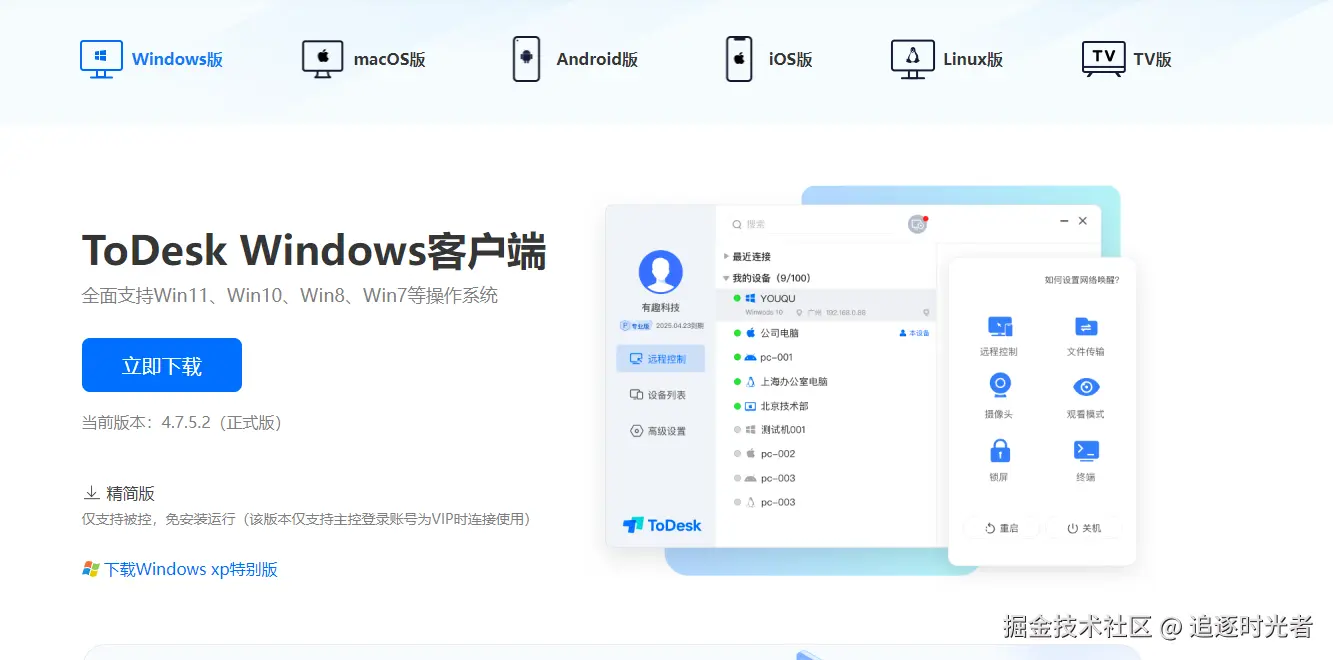Viewport: 1333px width, 660px height.
Task: Open 下载Windows xp特别版 link
Action: pyautogui.click(x=191, y=569)
